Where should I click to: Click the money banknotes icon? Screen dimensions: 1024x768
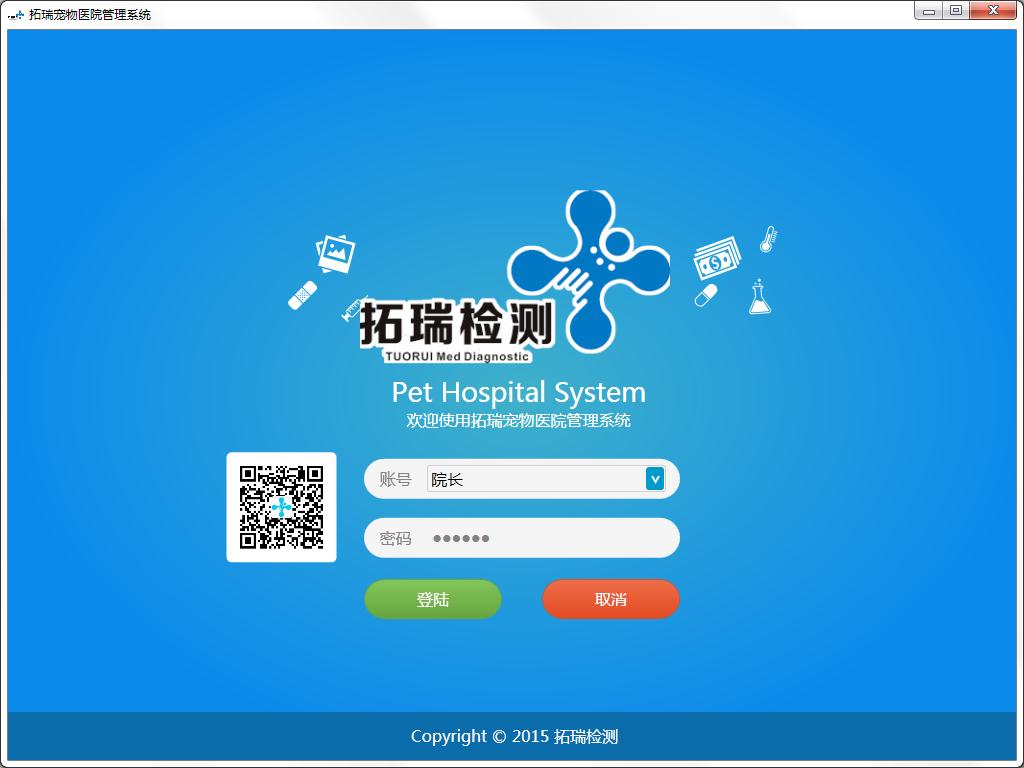coord(717,259)
